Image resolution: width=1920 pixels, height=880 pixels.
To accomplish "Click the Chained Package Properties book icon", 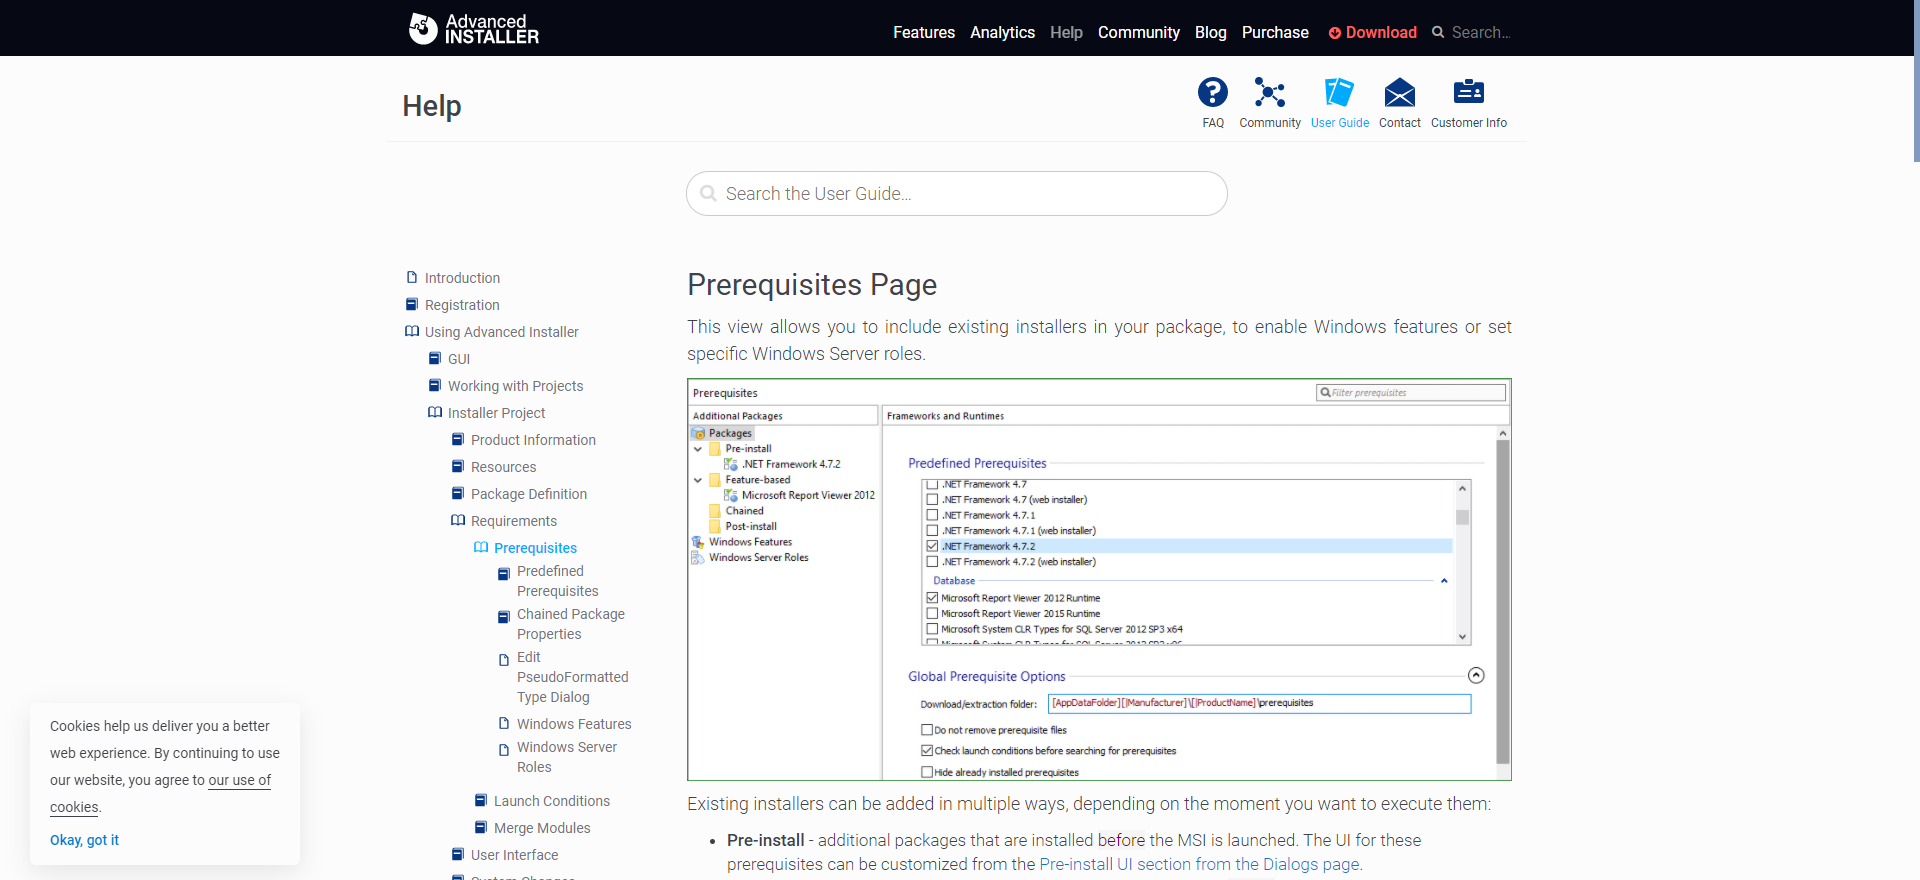I will 504,617.
